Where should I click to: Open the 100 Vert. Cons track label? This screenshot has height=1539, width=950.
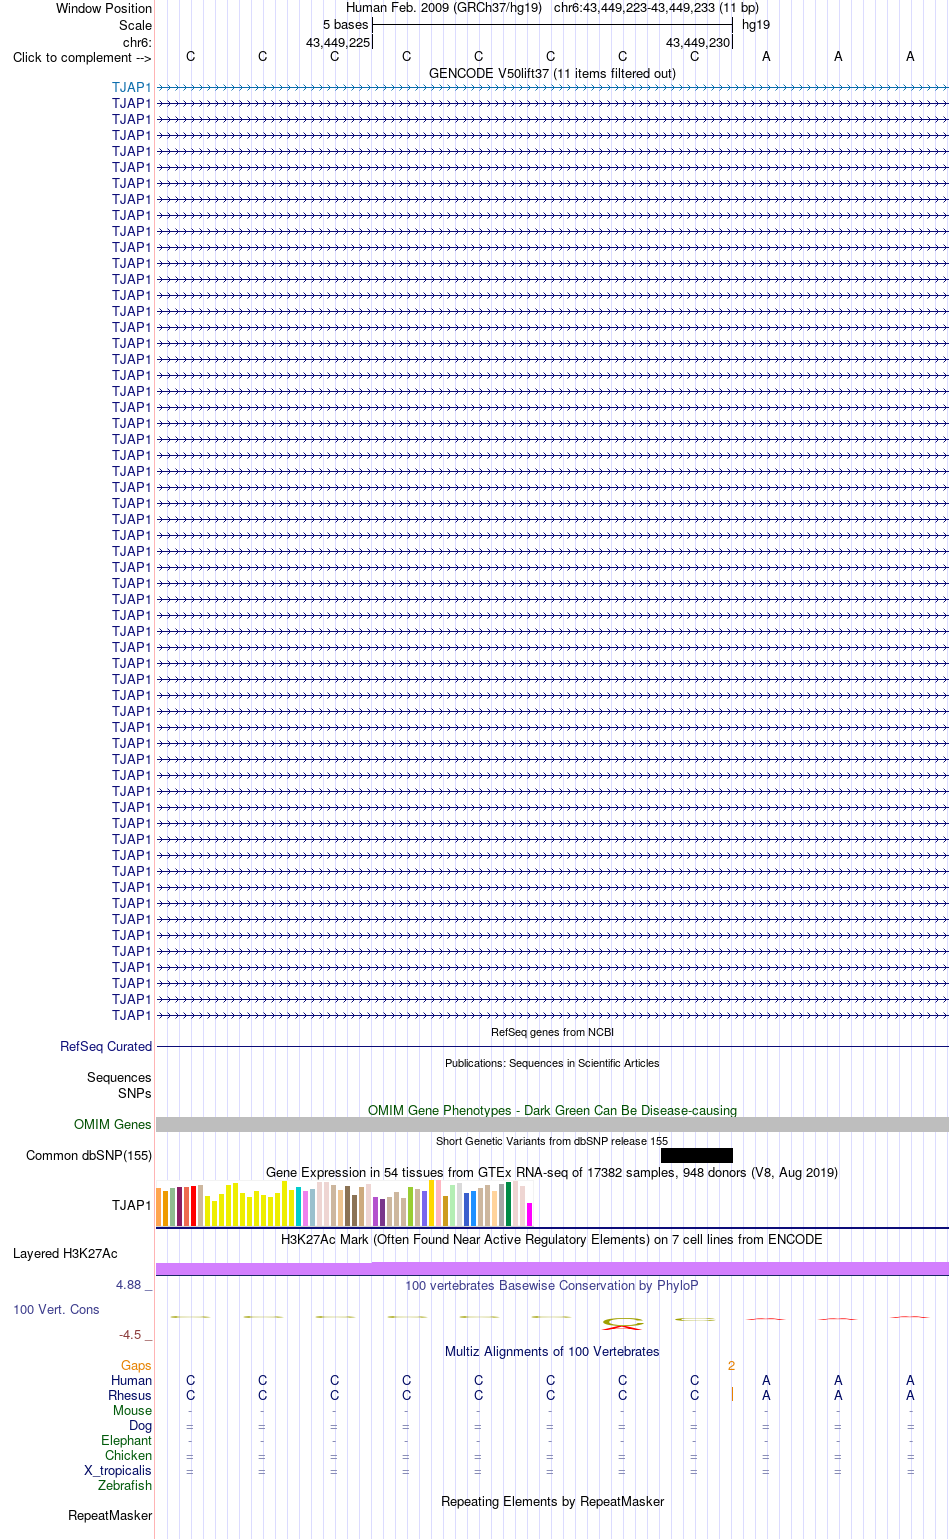[x=56, y=1309]
